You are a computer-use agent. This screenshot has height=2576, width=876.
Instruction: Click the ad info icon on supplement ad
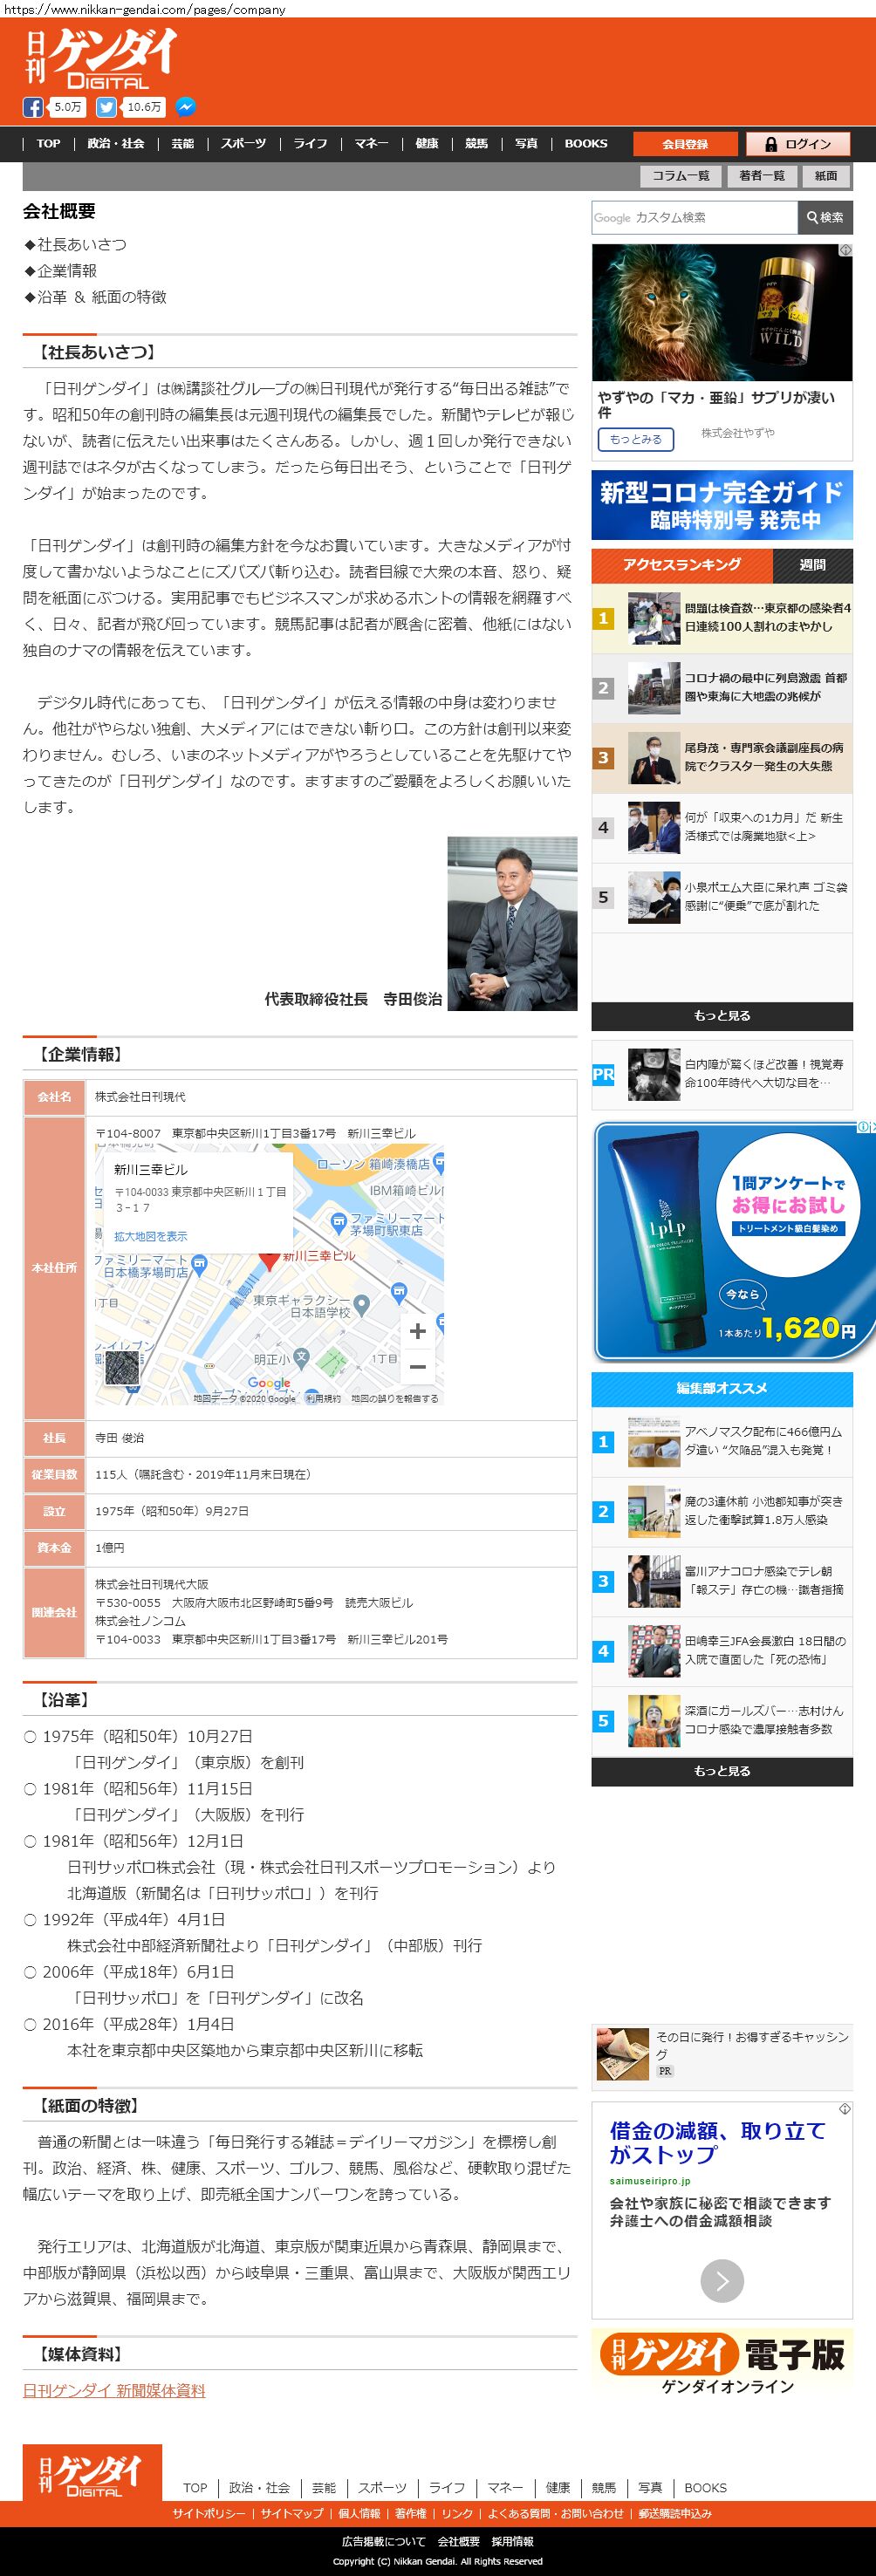point(845,250)
